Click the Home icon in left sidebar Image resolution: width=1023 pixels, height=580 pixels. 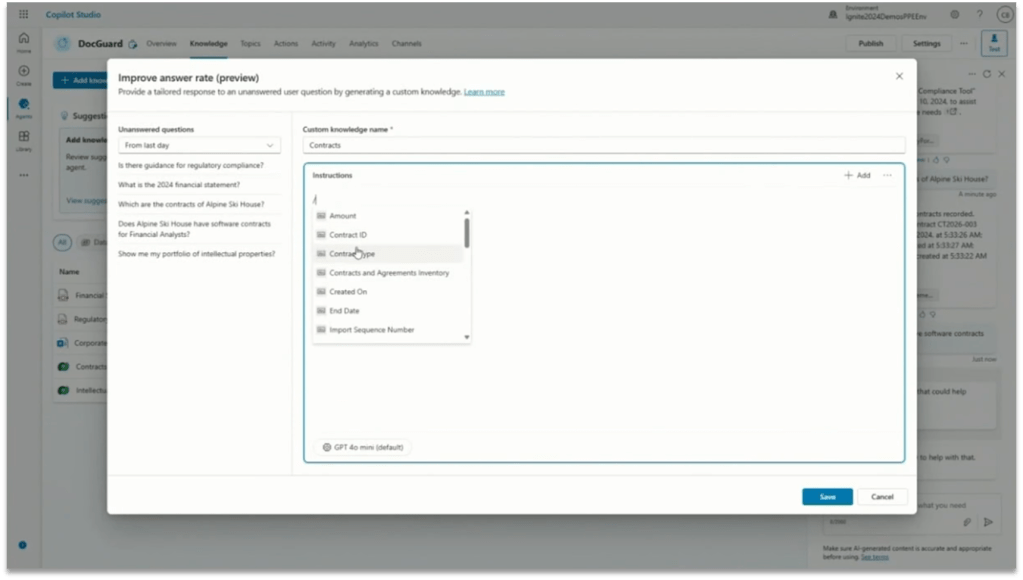click(x=24, y=40)
